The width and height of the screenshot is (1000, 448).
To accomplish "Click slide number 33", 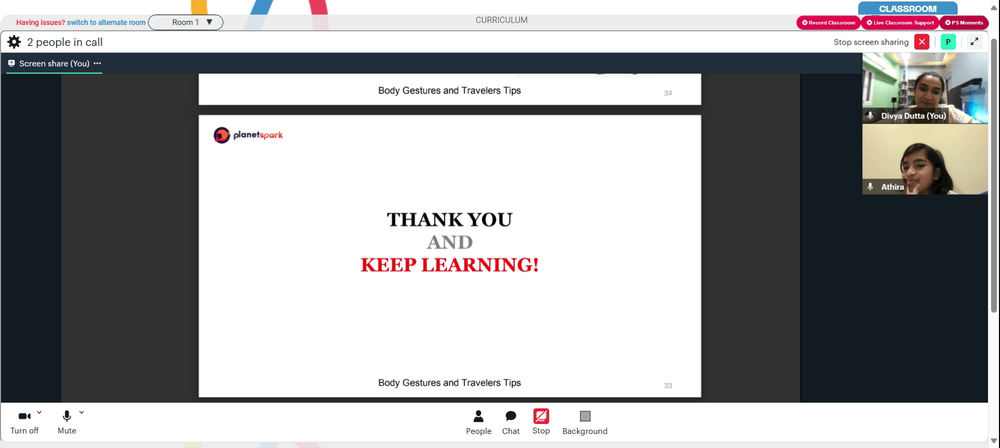I will 668,385.
